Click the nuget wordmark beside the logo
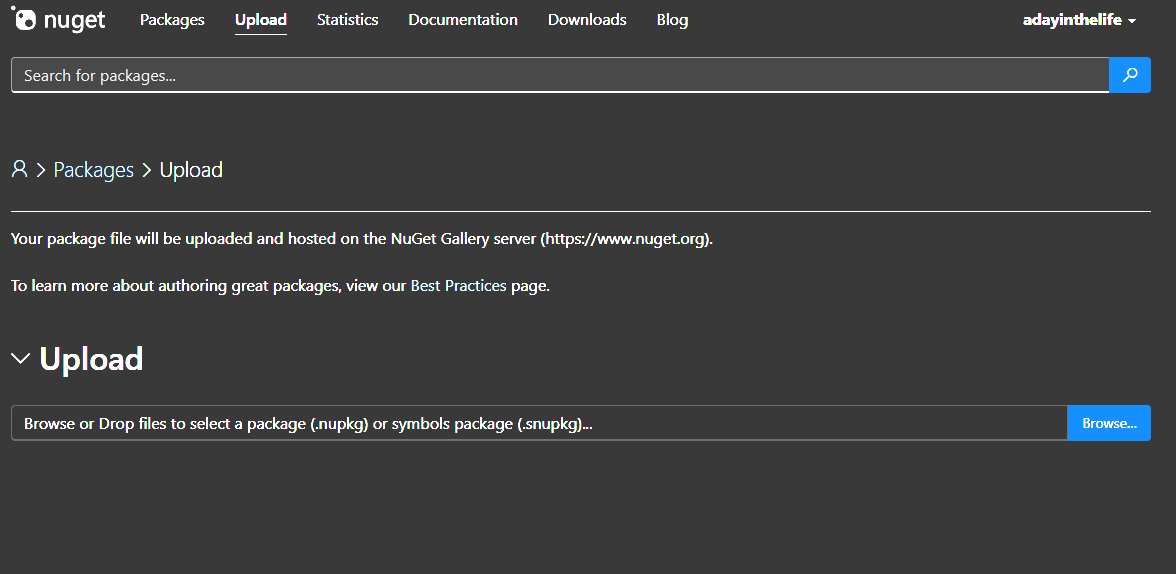The height and width of the screenshot is (574, 1176). [x=75, y=20]
